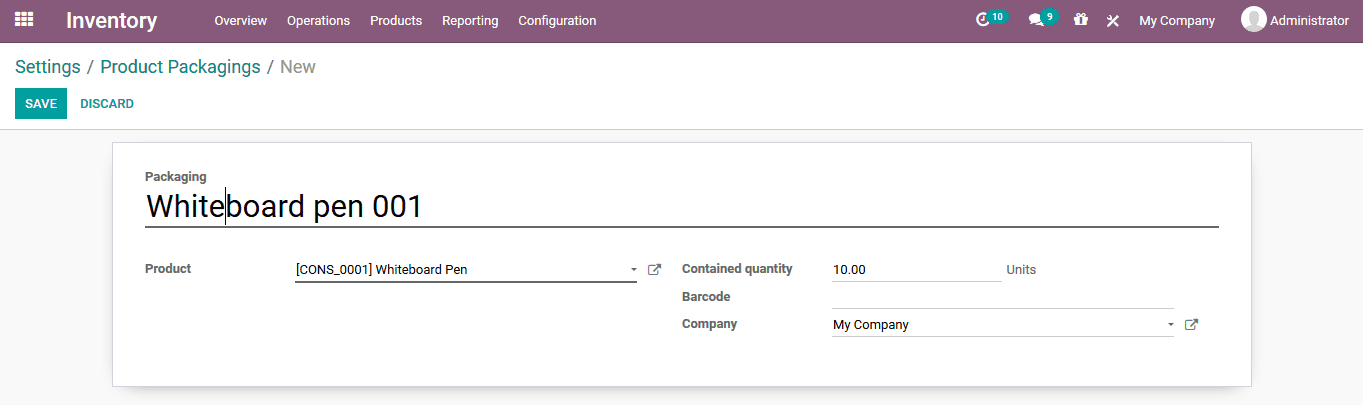This screenshot has width=1363, height=405.
Task: Open the debug tools icon
Action: (1112, 21)
